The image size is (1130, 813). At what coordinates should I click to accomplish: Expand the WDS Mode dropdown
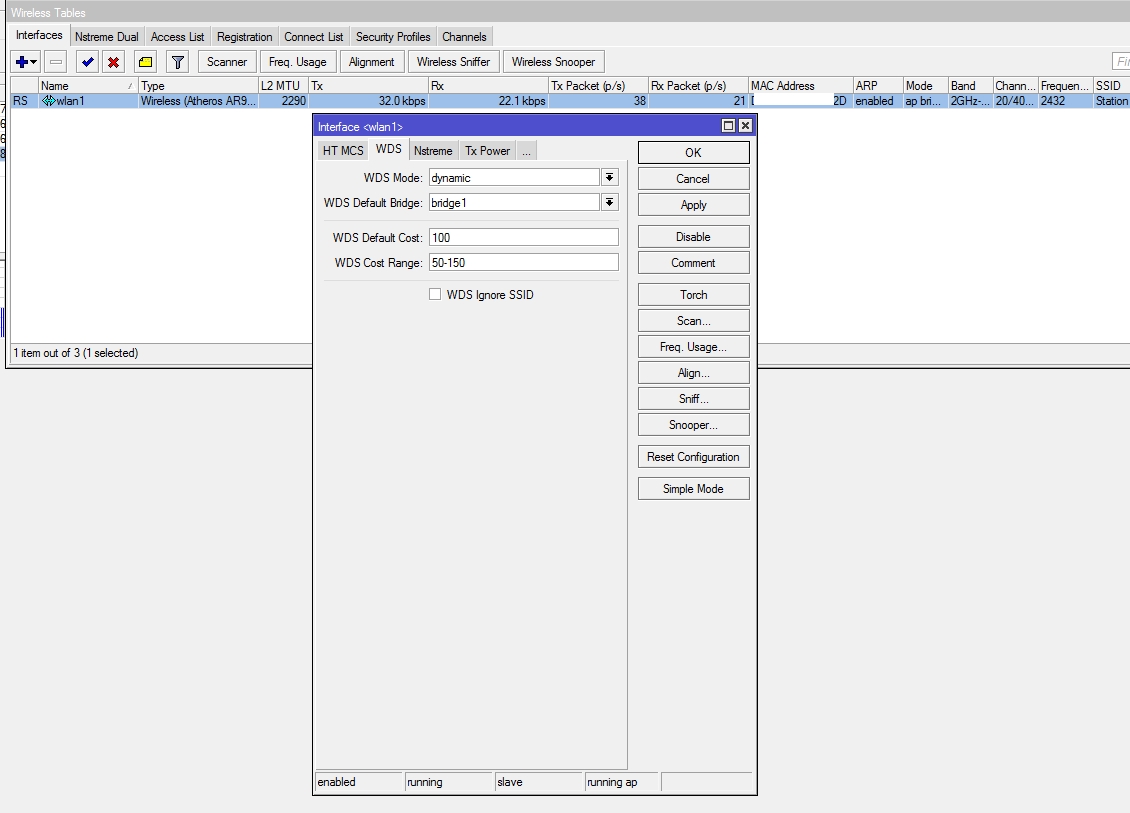point(609,178)
